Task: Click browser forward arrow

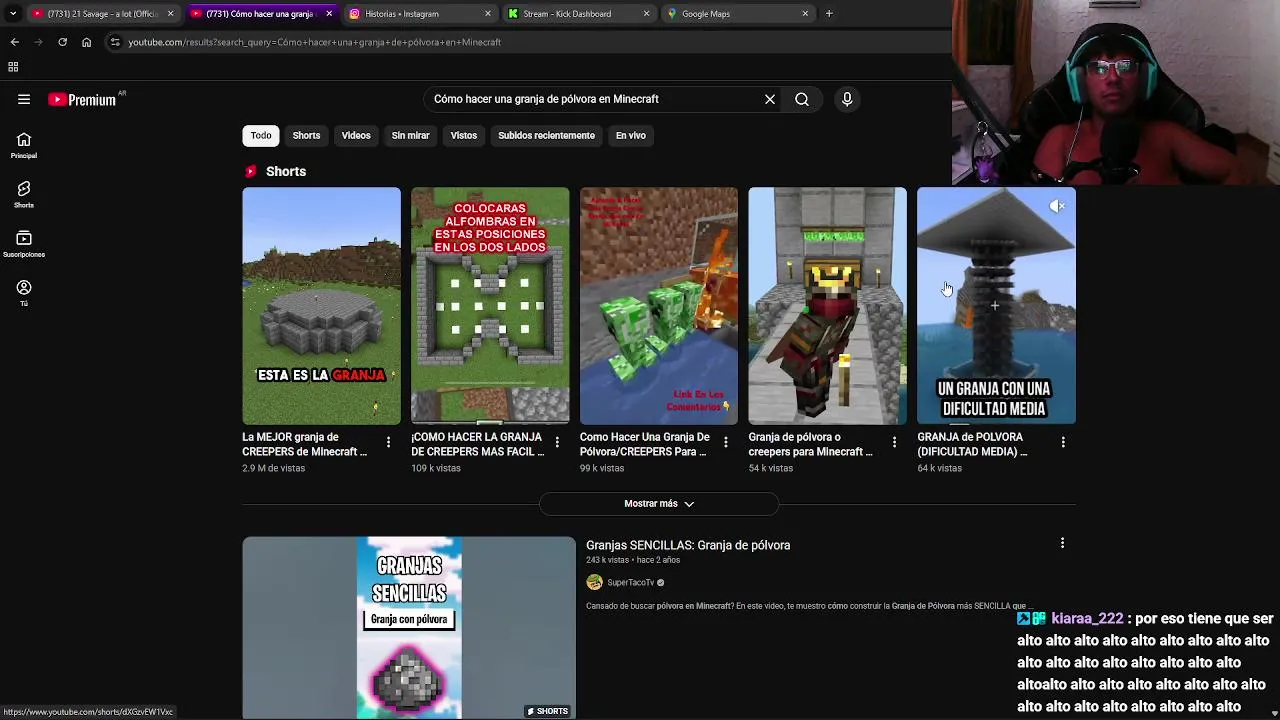Action: [x=38, y=42]
